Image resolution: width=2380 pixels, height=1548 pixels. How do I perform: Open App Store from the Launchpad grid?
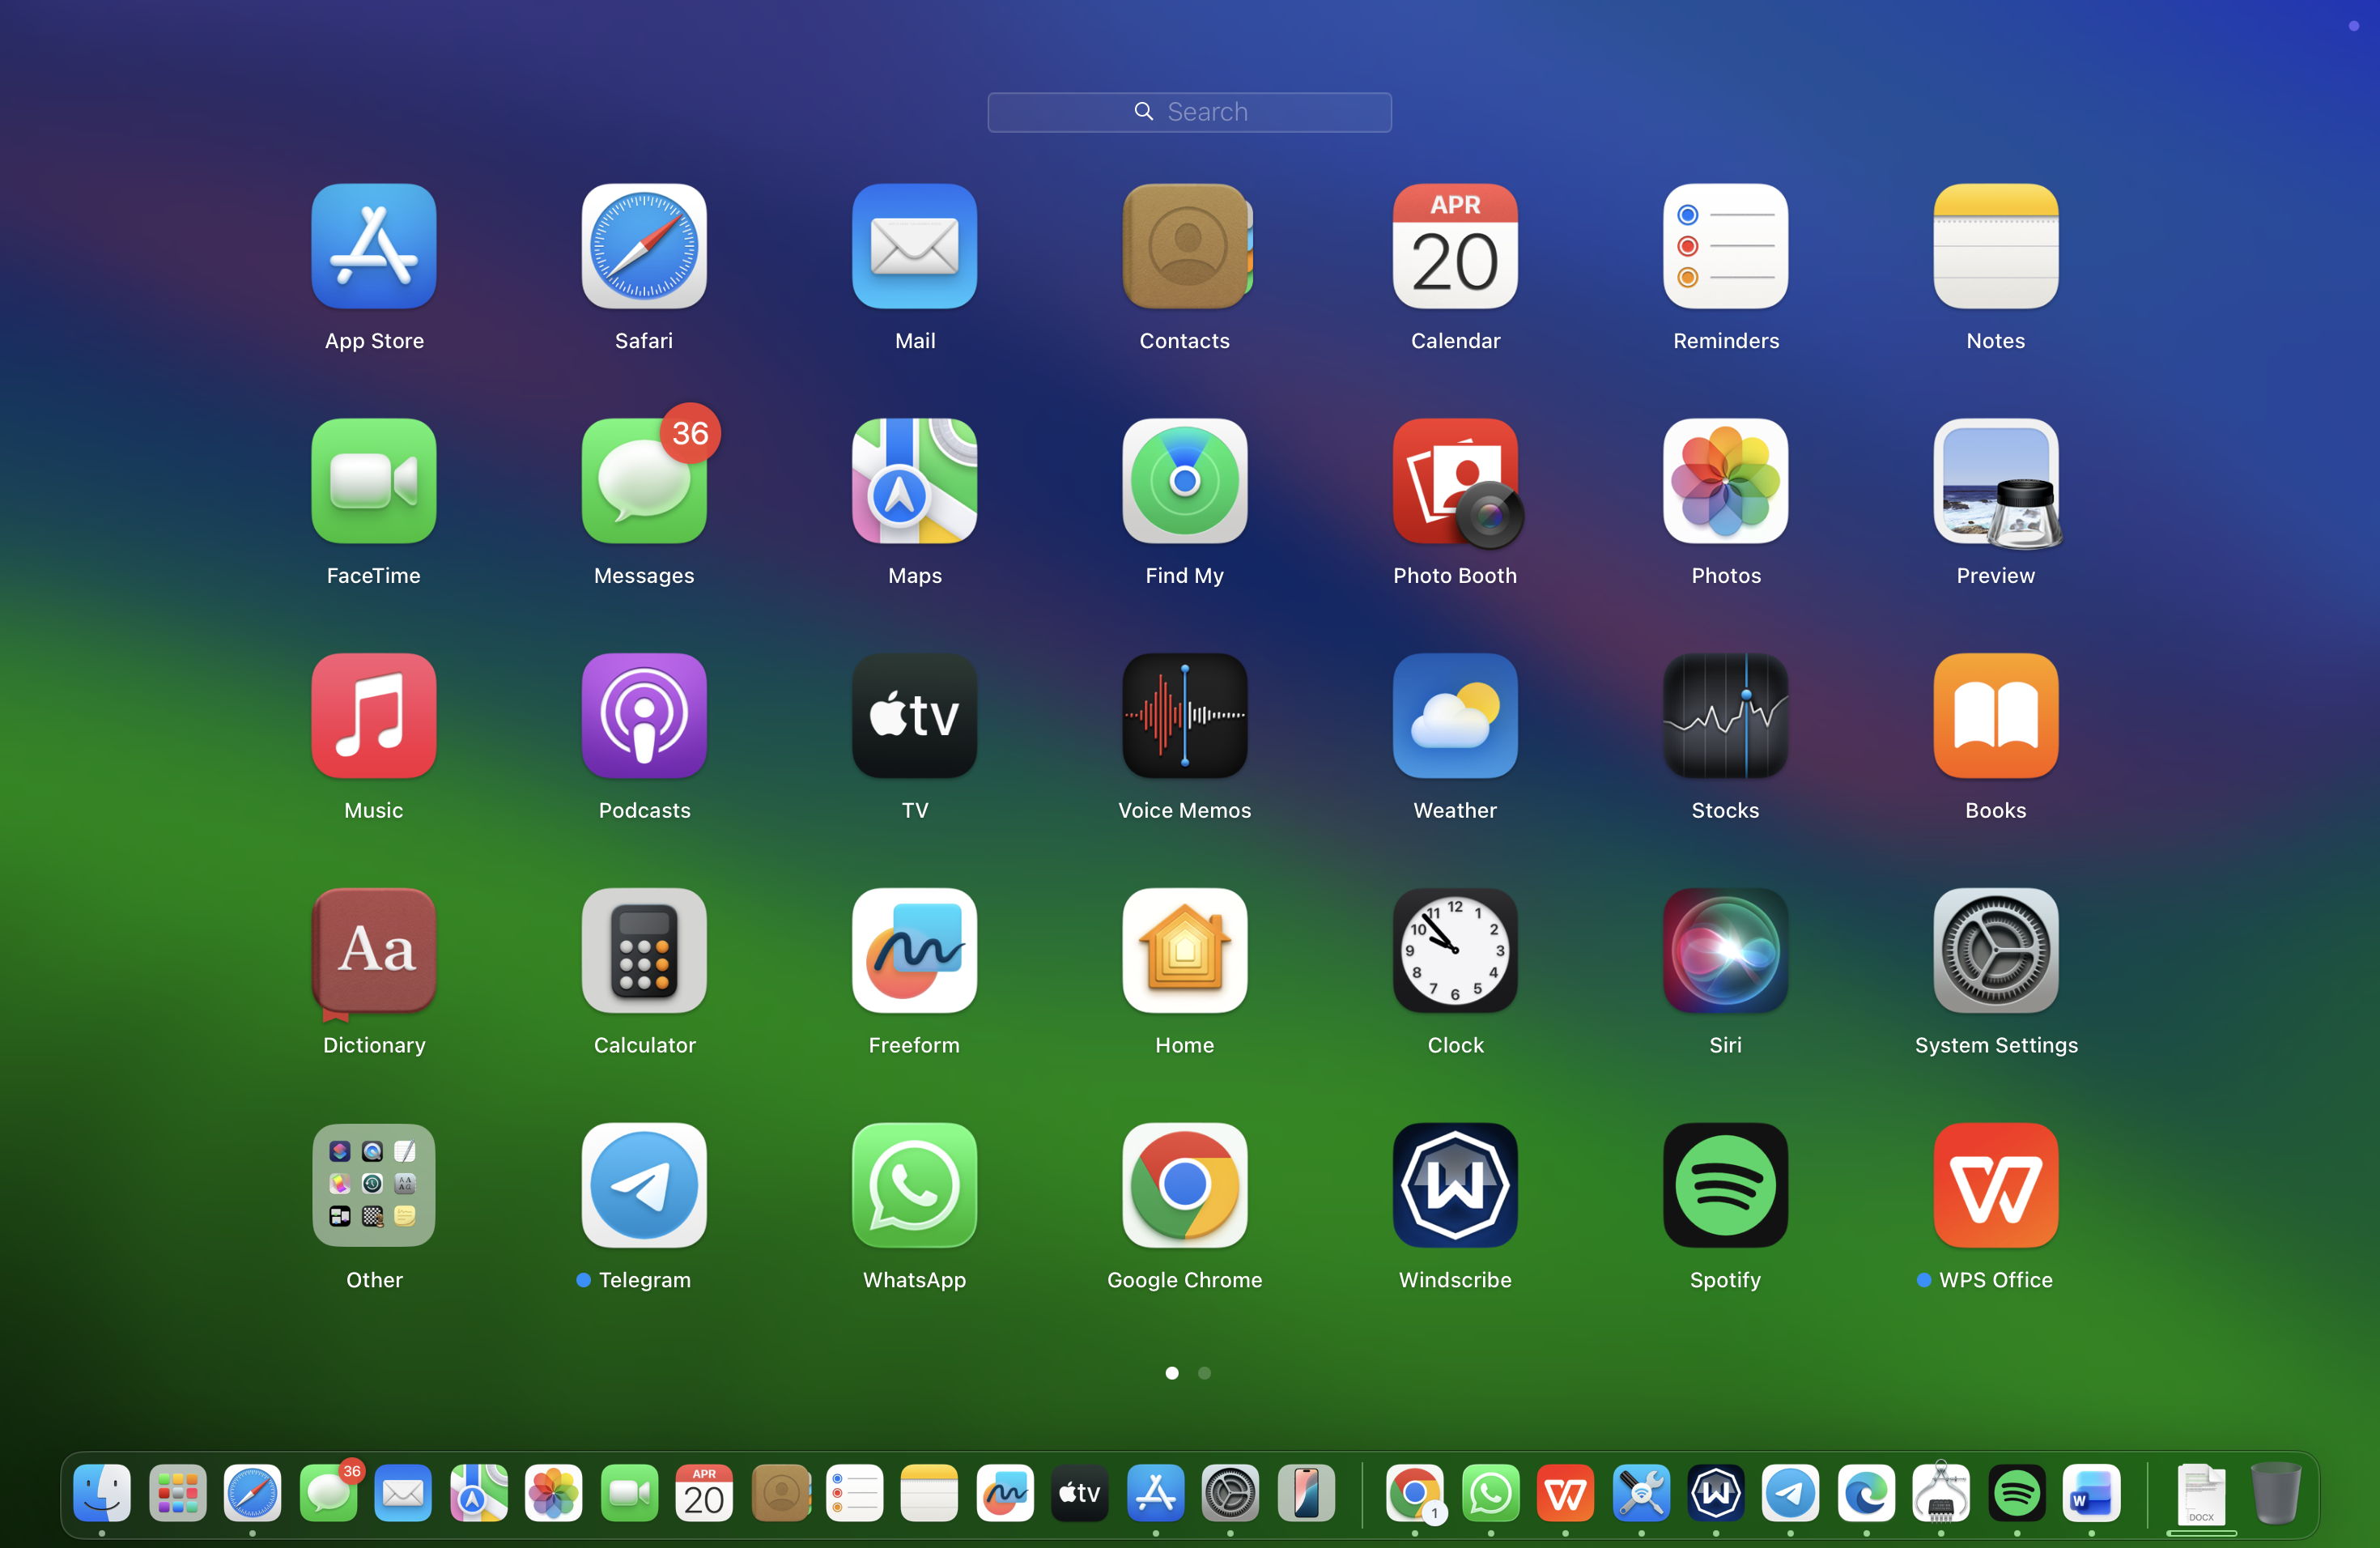click(x=374, y=246)
